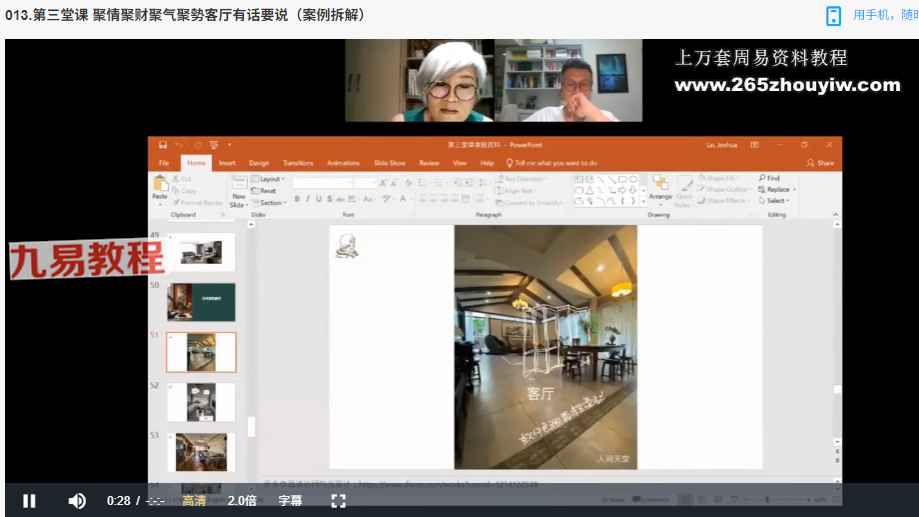The width and height of the screenshot is (919, 517).
Task: Click the Tell me what you want to do box
Action: [x=552, y=163]
